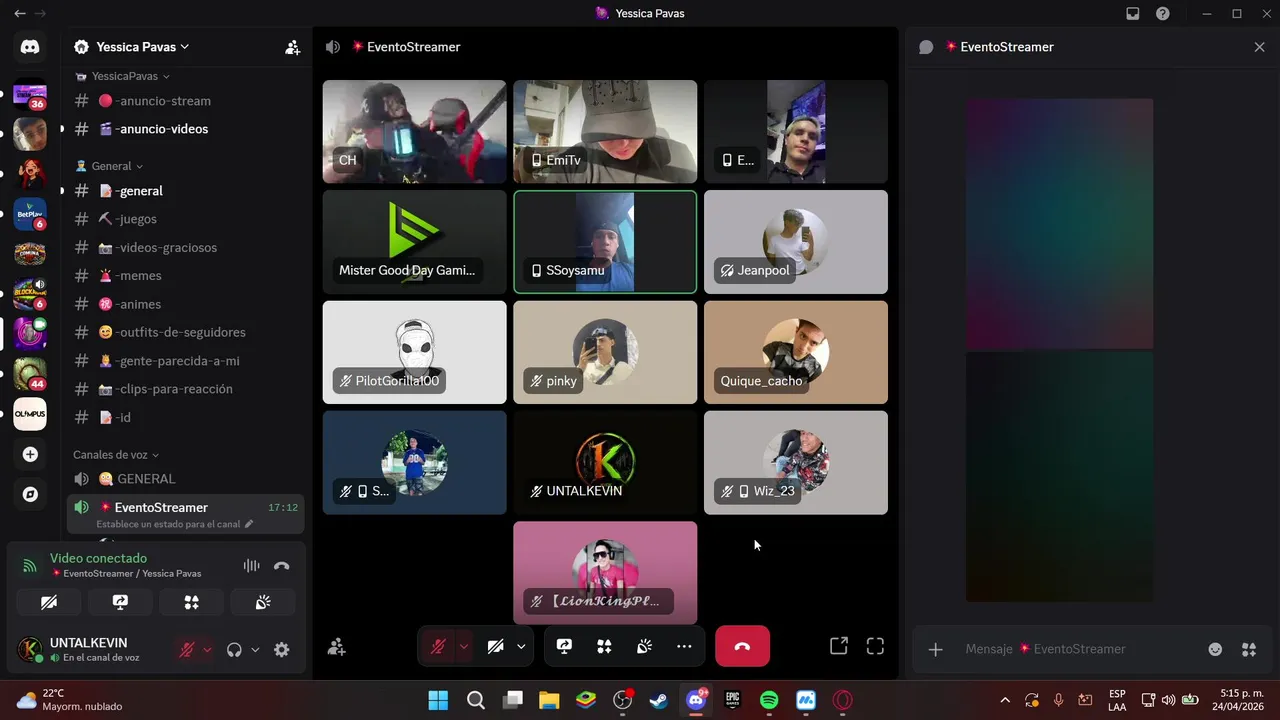The image size is (1280, 720).
Task: Toggle the speaker icon beside EventoStreamer title
Action: coord(333,47)
